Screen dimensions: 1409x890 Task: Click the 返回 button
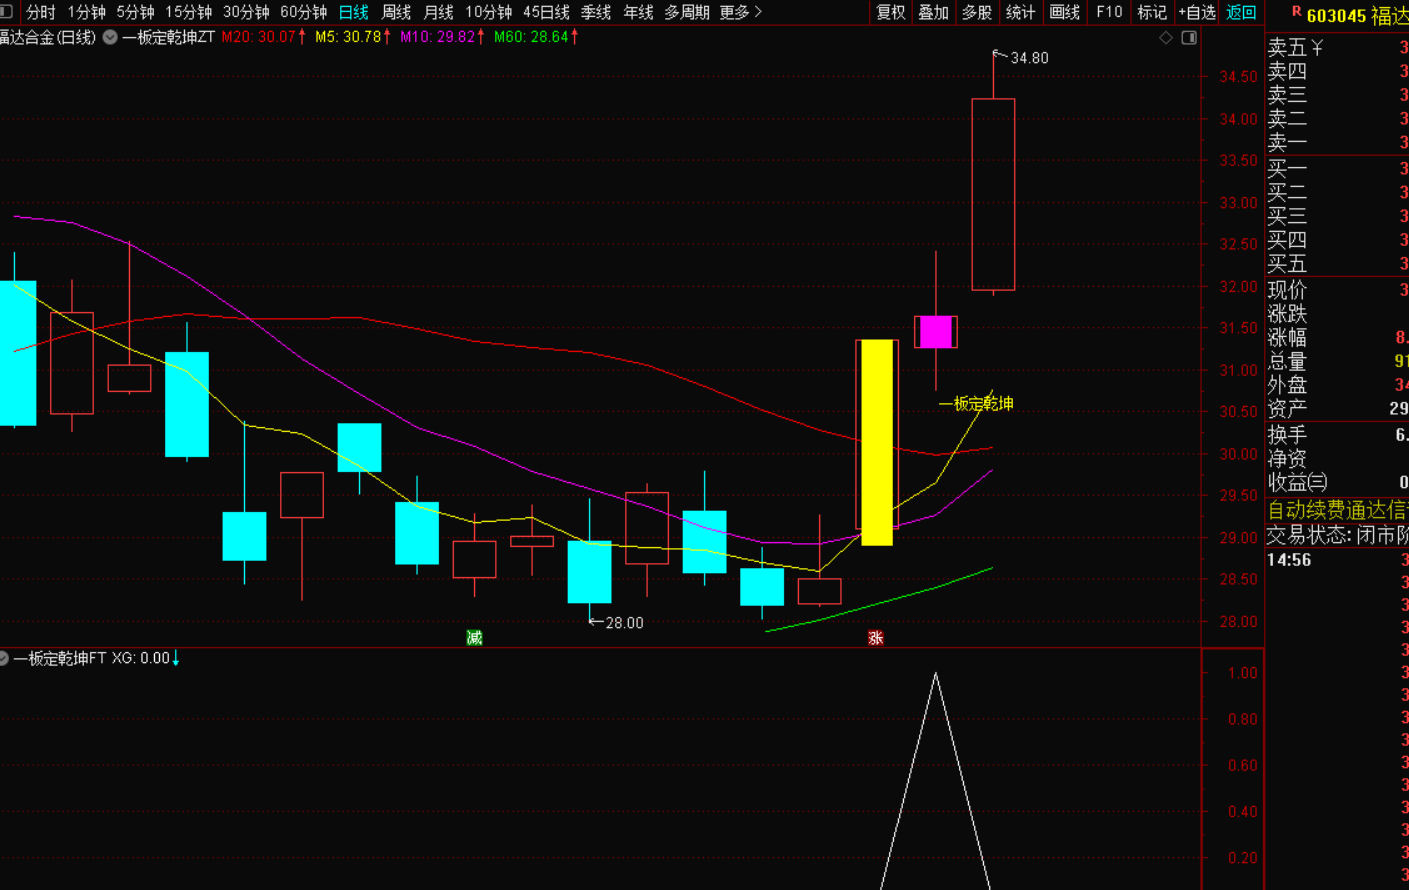click(x=1240, y=12)
